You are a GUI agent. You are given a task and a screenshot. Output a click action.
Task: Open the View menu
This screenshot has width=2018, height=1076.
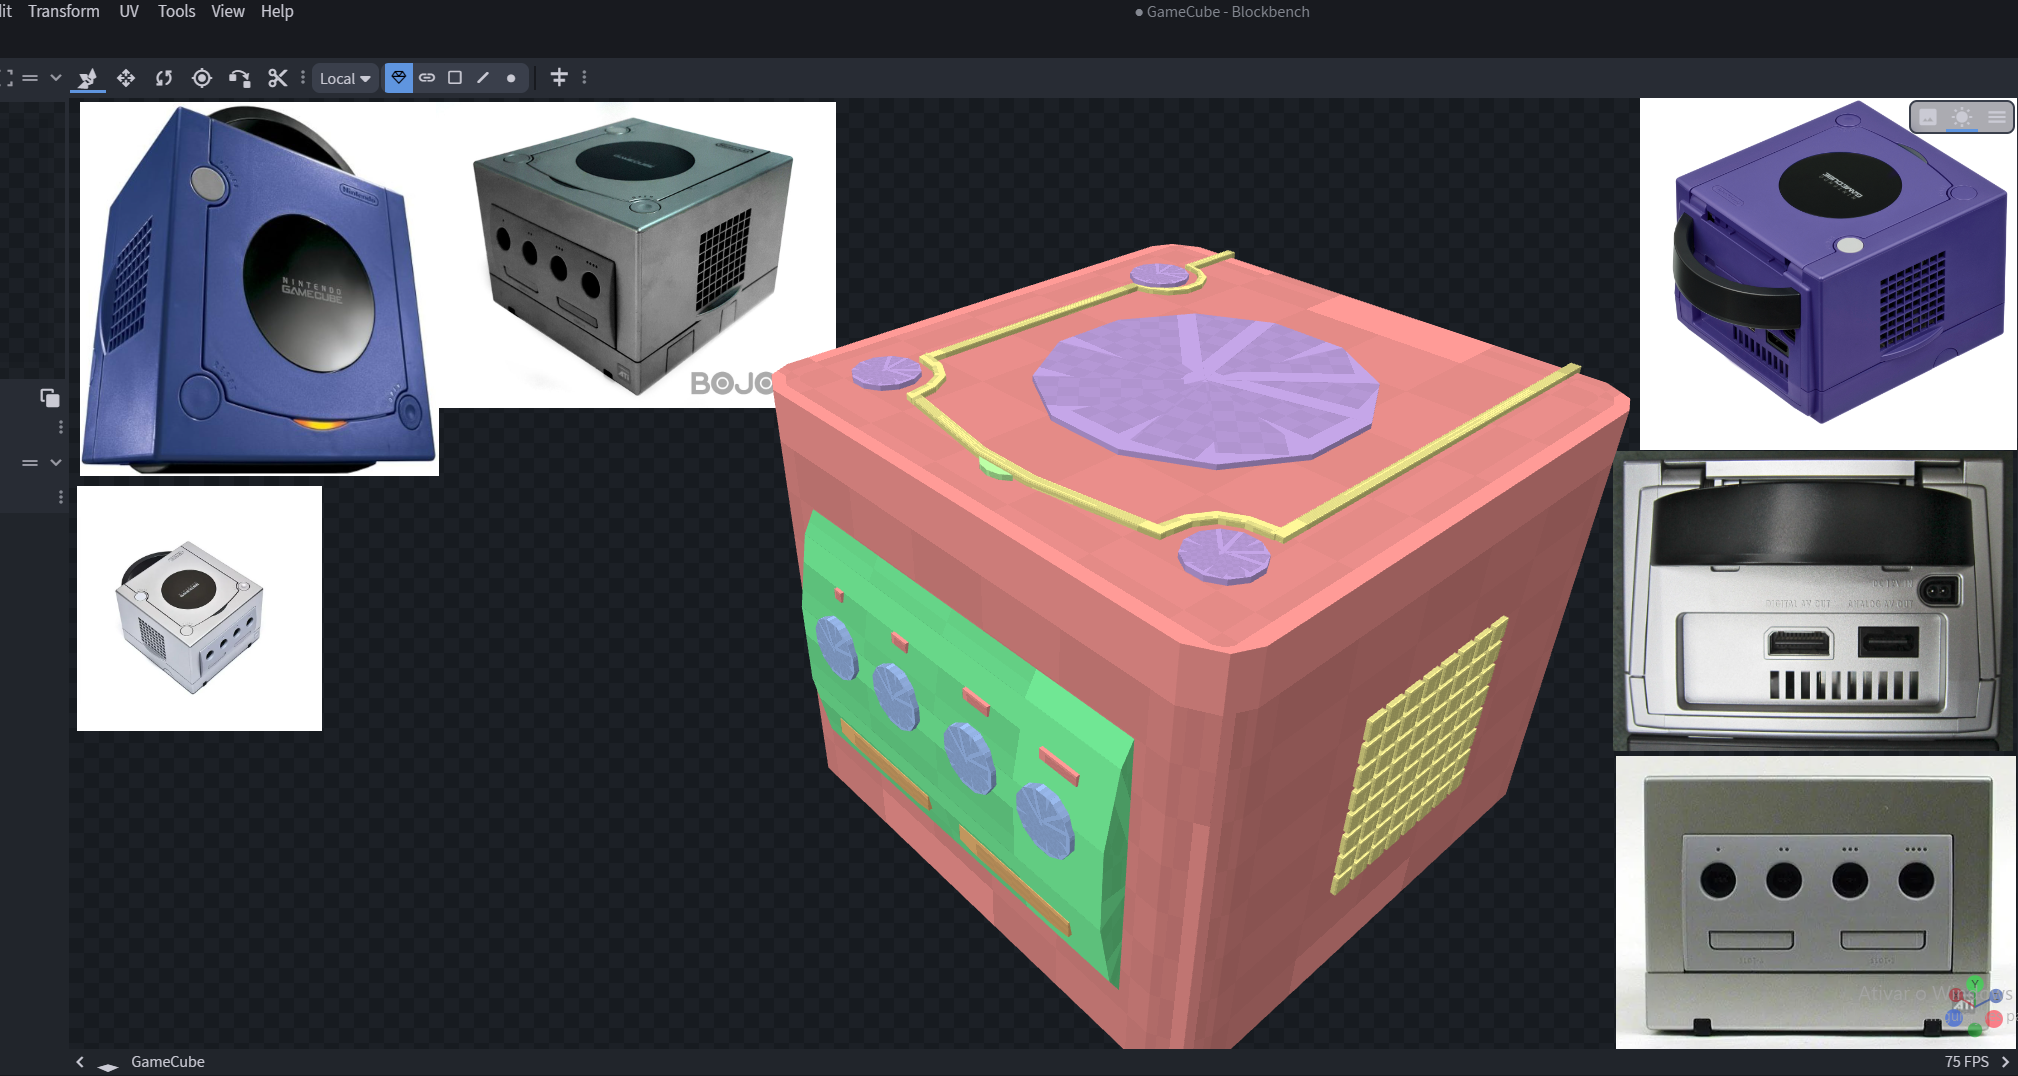228,12
